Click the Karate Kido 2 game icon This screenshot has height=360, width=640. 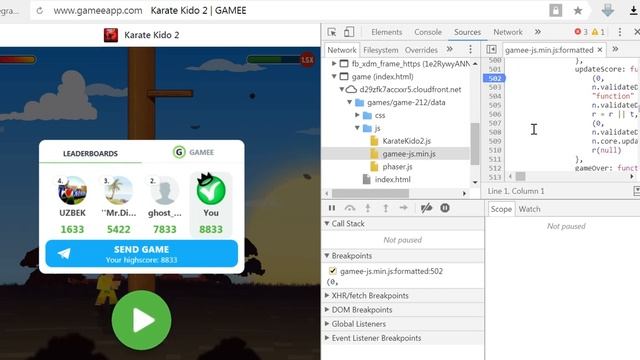click(x=111, y=35)
